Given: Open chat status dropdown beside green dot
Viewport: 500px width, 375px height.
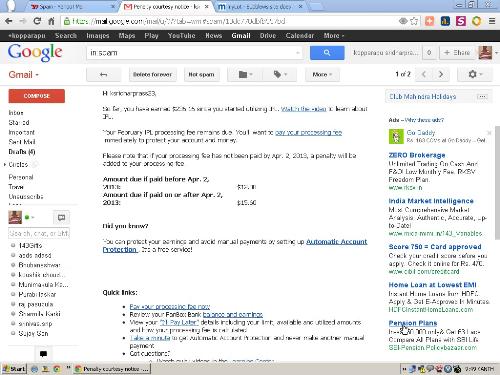Looking at the screenshot, I should tap(33, 218).
